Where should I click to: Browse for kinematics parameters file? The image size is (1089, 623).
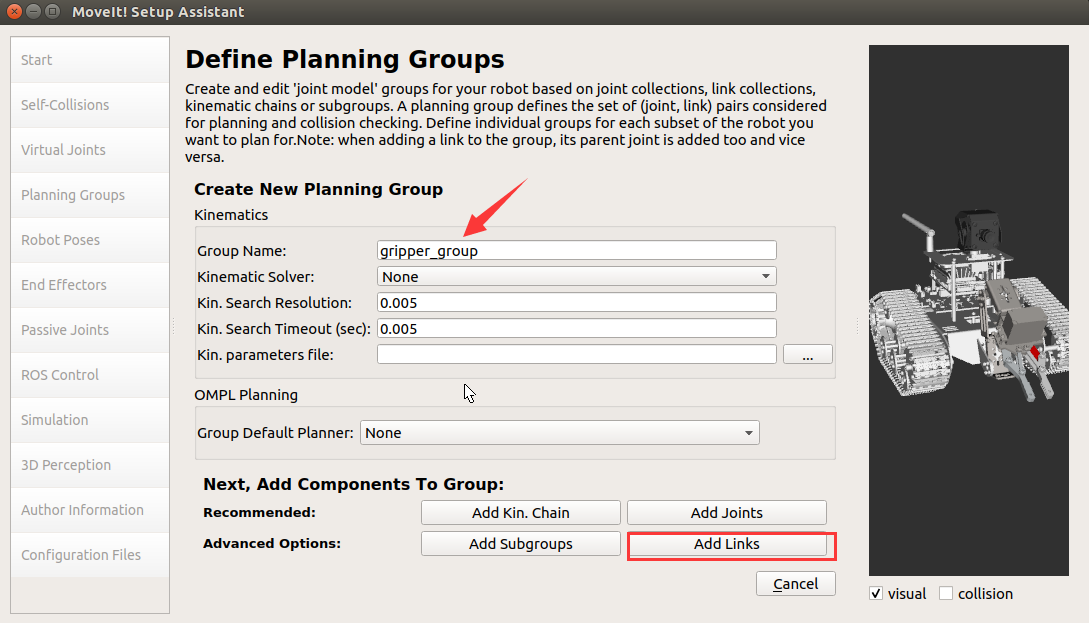pos(808,355)
